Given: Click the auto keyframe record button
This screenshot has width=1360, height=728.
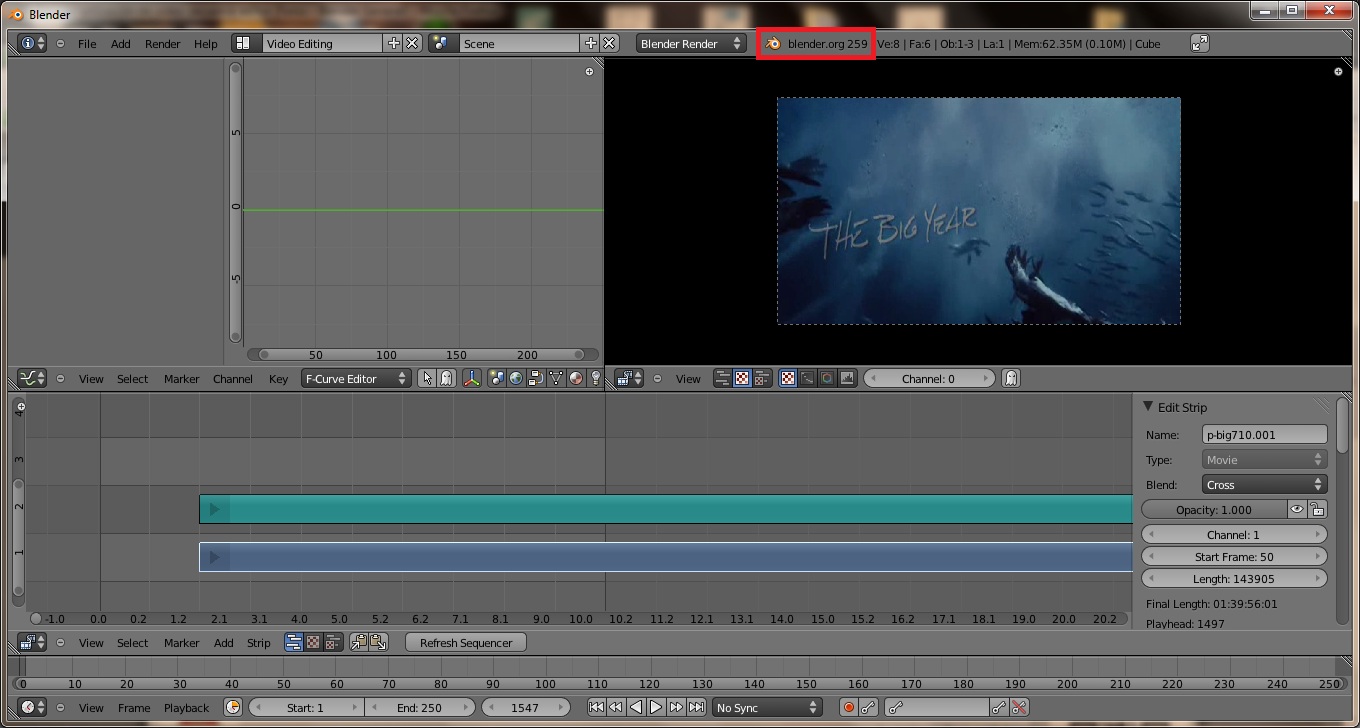Looking at the screenshot, I should [848, 707].
